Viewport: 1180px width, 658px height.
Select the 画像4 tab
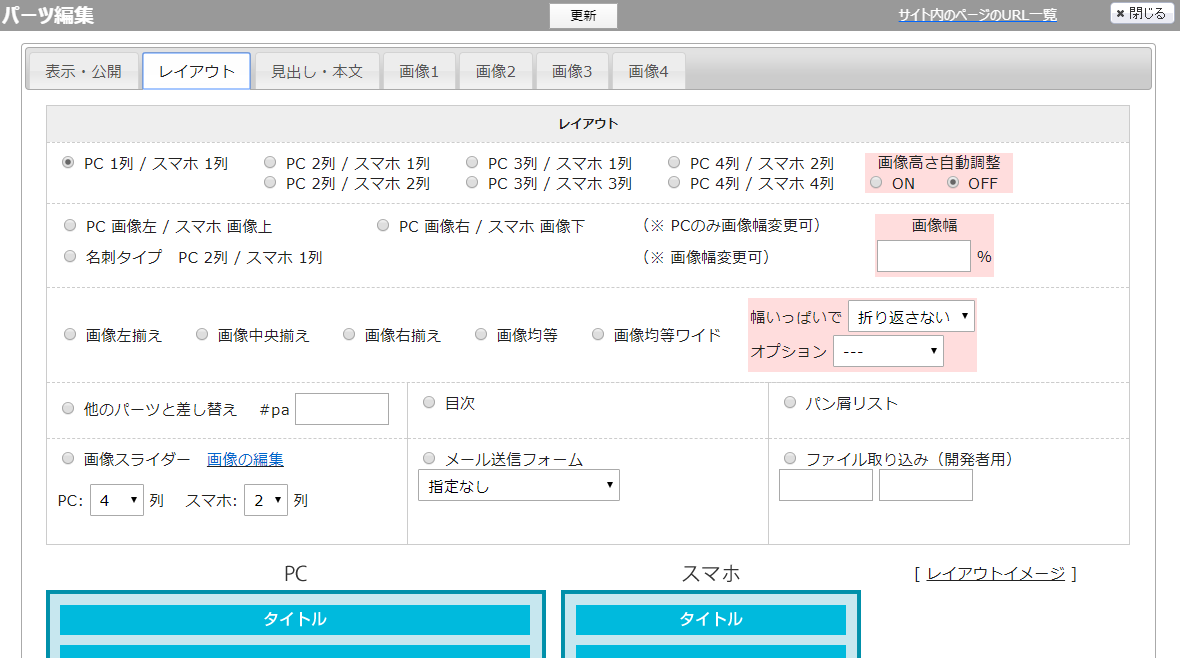point(648,71)
